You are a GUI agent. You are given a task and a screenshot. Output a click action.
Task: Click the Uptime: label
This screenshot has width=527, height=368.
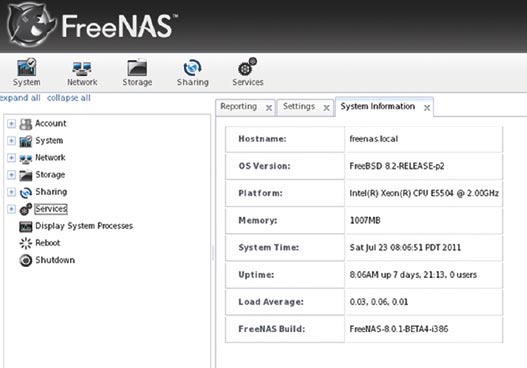click(256, 275)
